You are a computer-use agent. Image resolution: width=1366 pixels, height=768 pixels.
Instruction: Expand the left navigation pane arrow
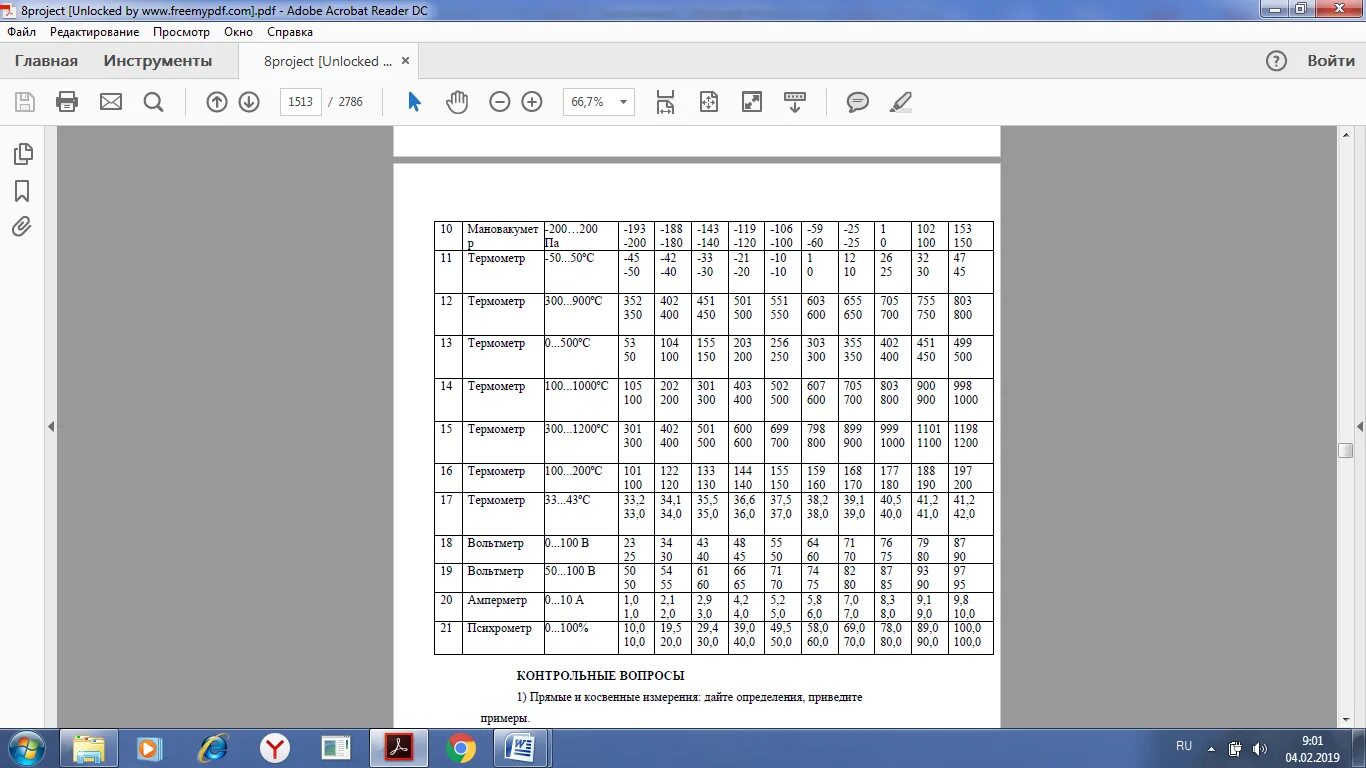(x=51, y=427)
